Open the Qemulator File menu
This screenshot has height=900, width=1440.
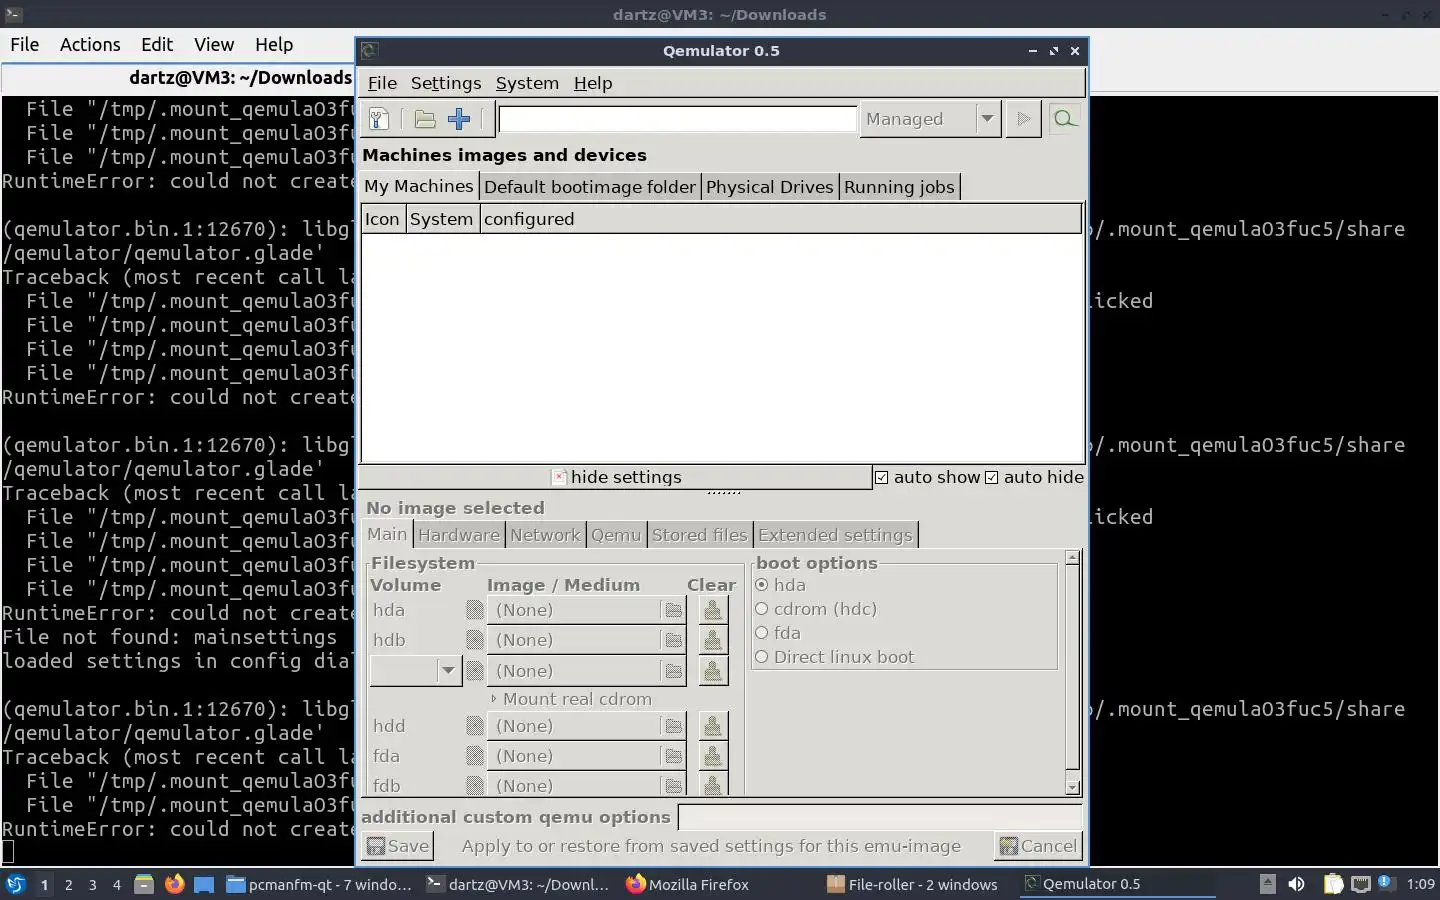(382, 83)
